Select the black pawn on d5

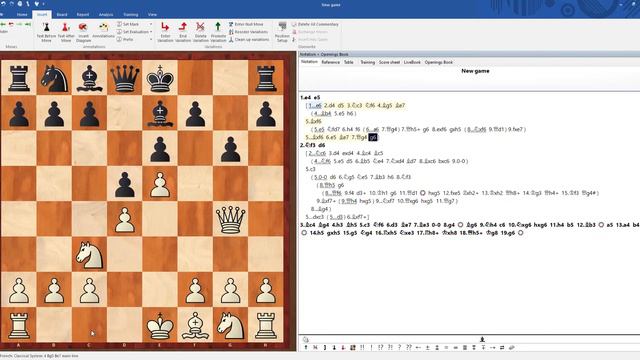[125, 184]
